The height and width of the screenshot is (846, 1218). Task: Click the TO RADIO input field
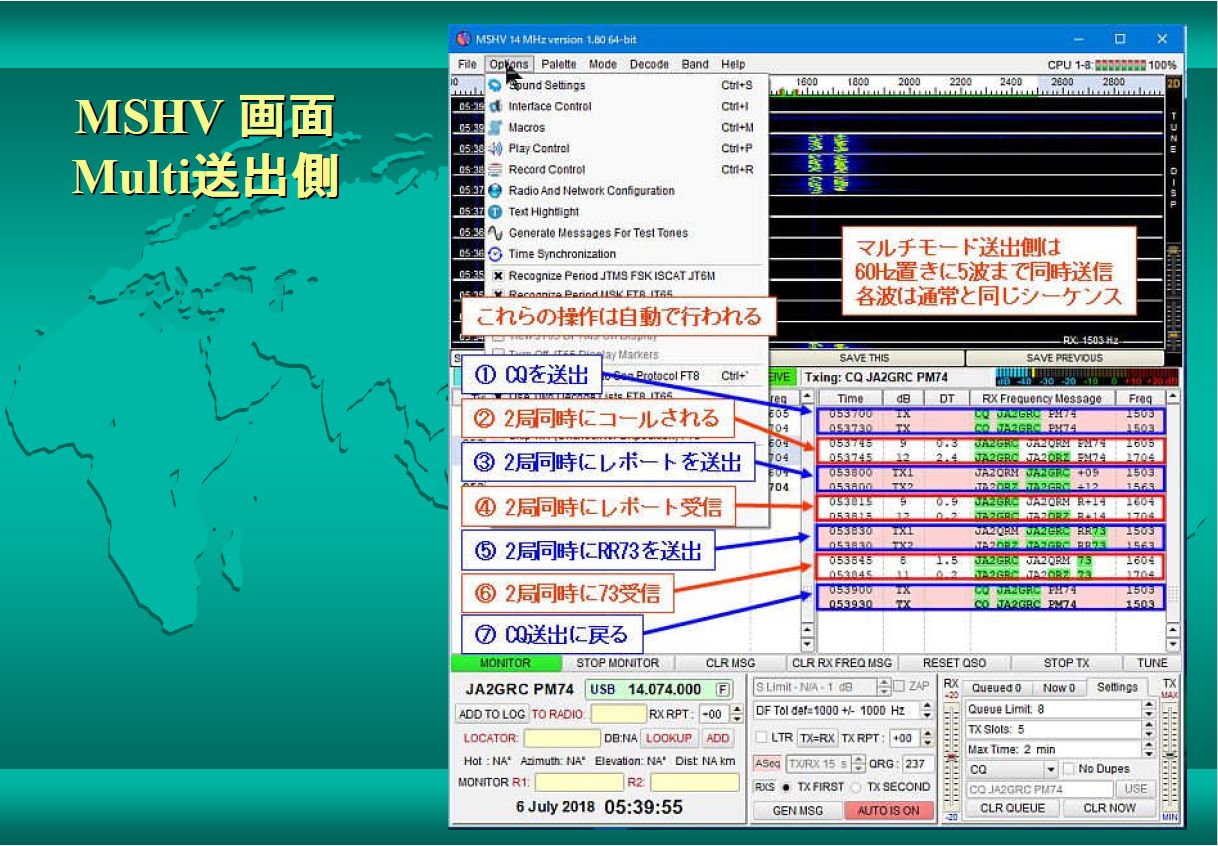[619, 714]
